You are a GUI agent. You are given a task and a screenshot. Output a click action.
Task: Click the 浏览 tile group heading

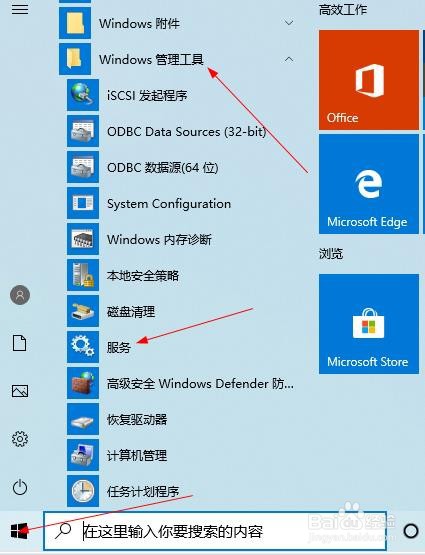point(331,253)
